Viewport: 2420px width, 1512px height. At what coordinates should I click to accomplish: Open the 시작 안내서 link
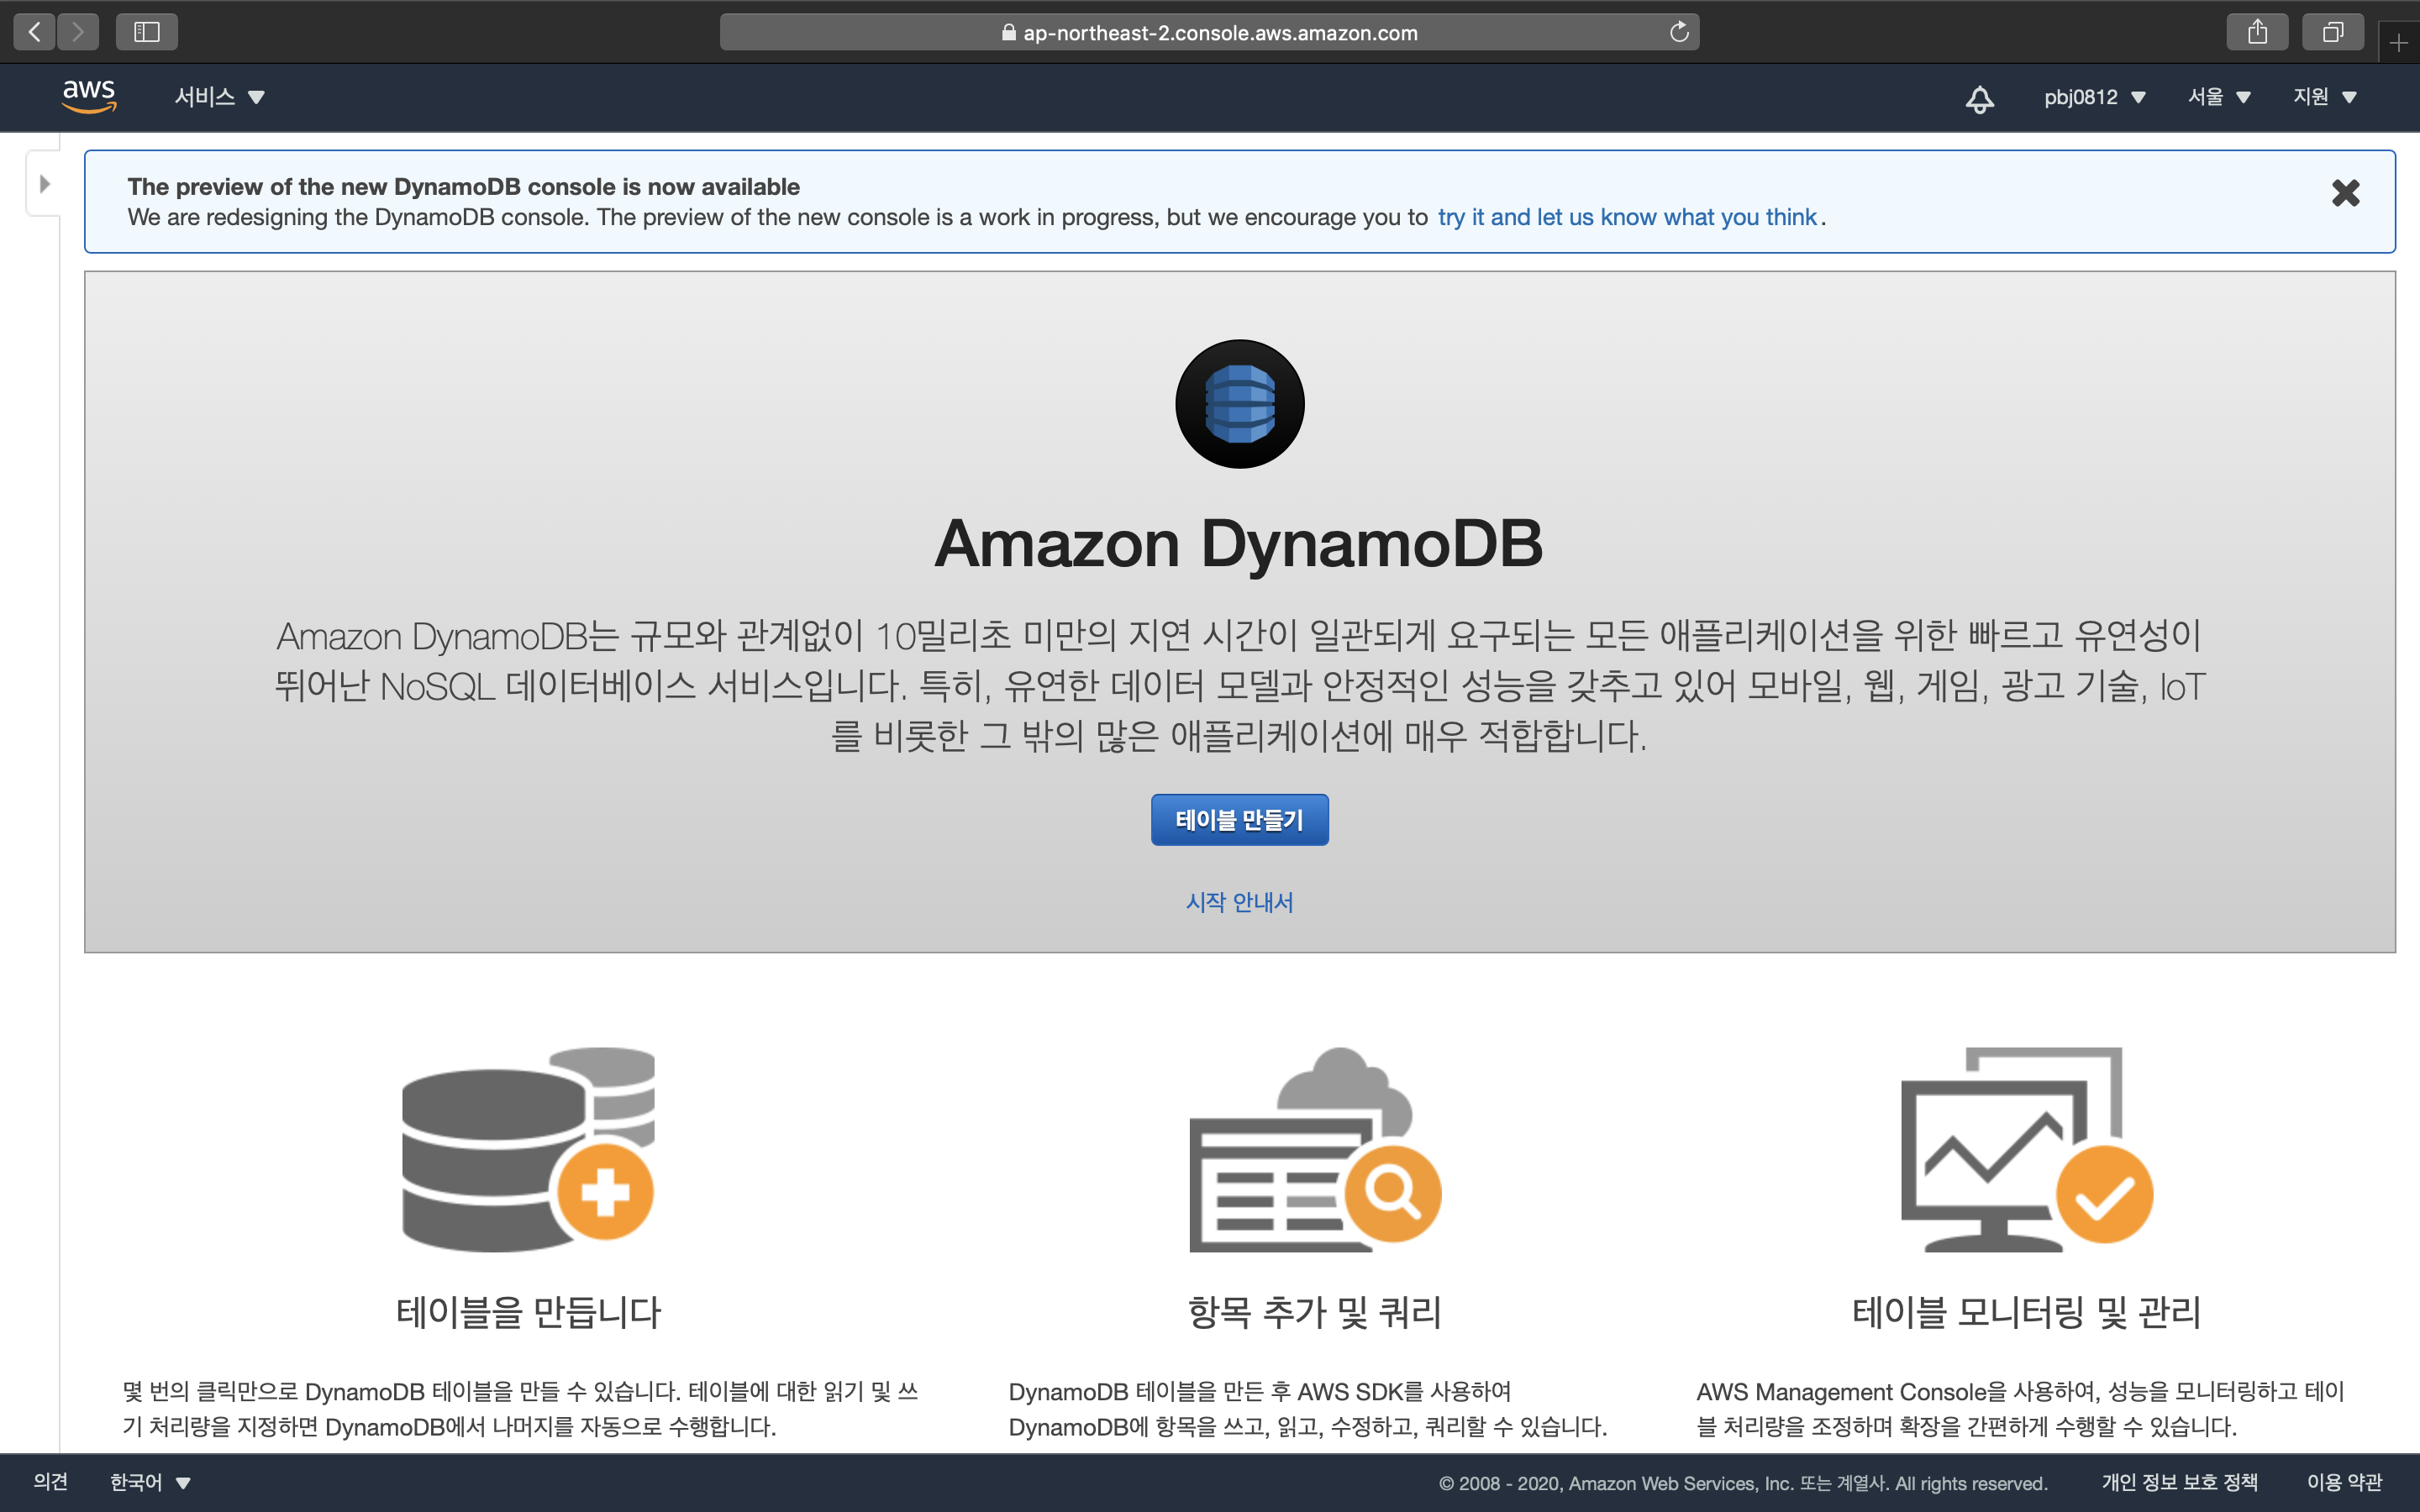coord(1239,902)
